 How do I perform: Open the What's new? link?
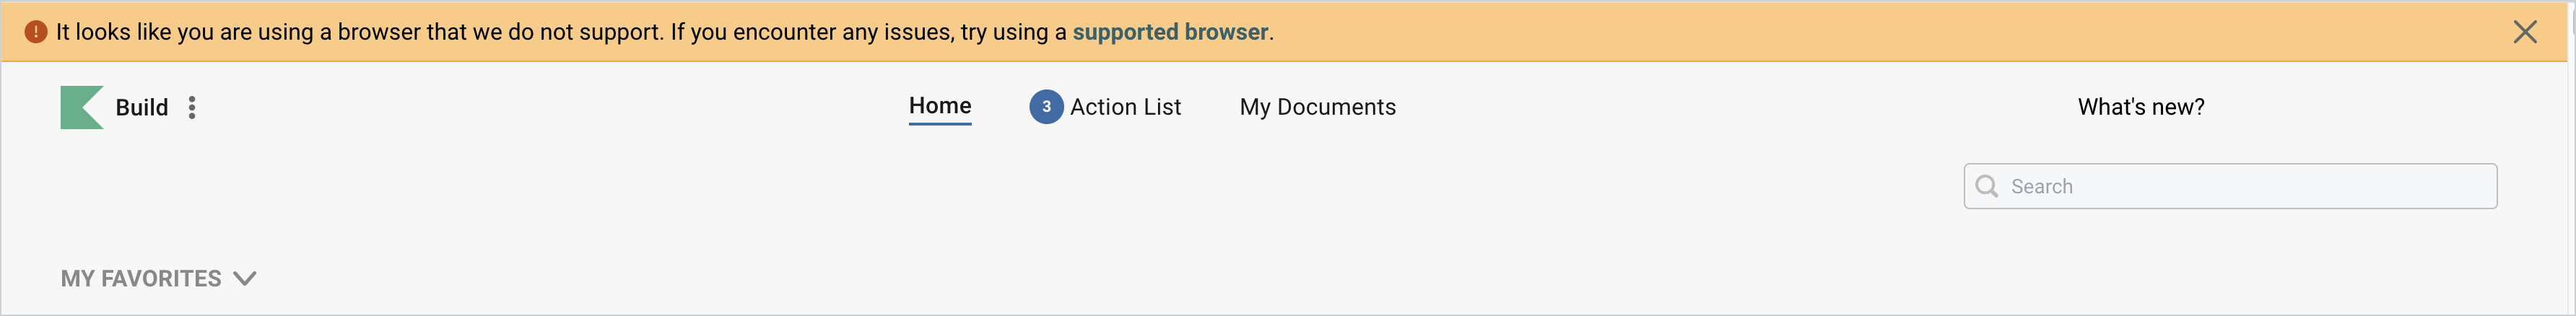pos(2141,107)
